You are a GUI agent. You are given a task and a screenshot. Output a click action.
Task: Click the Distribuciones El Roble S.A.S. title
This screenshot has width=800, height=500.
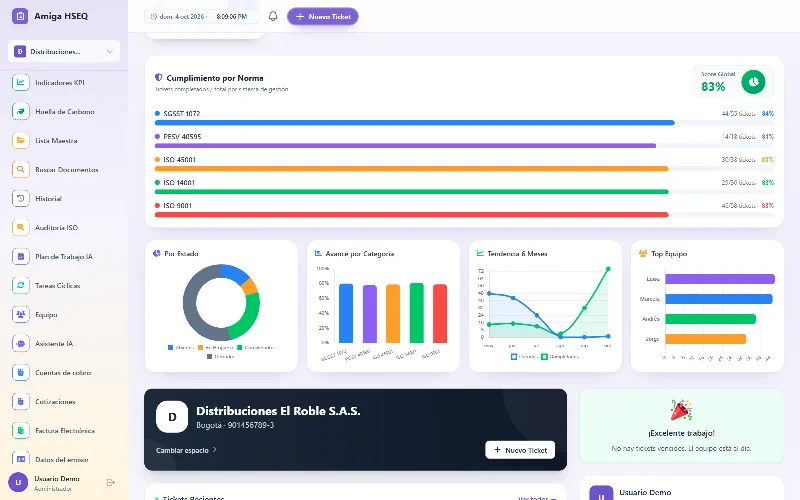pos(278,411)
